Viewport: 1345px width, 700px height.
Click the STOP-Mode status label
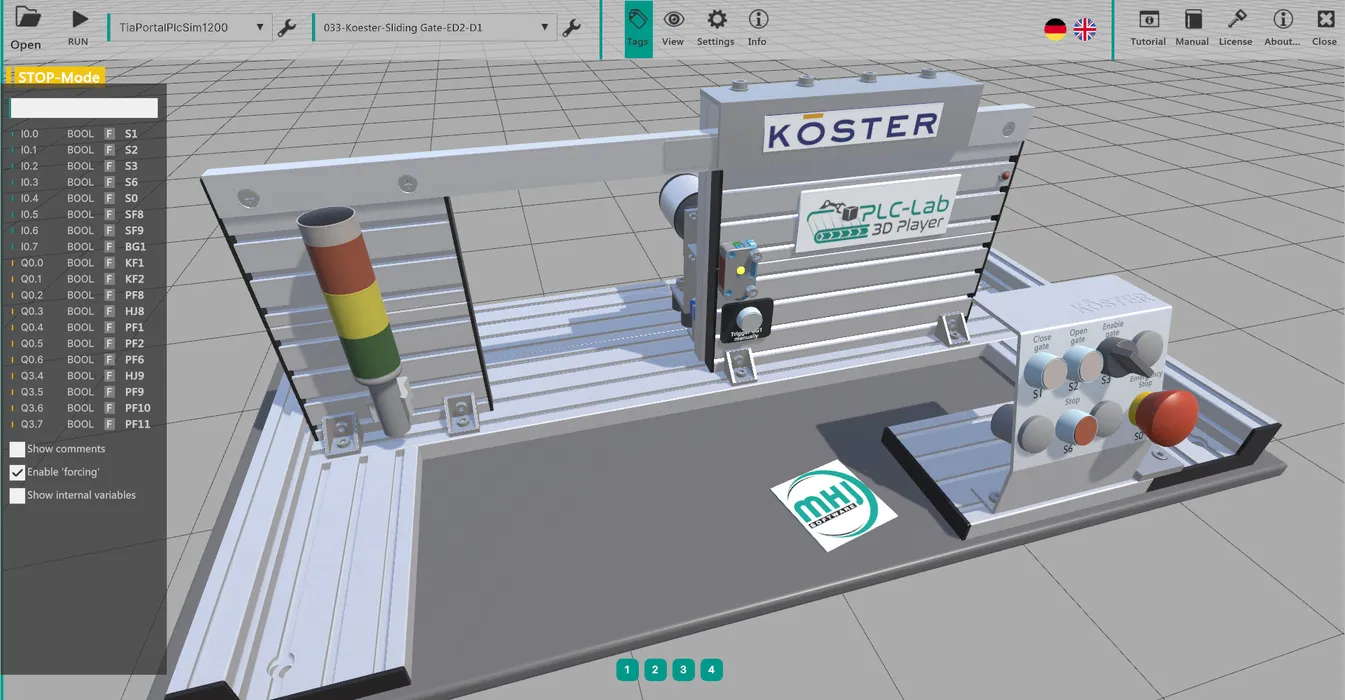[58, 77]
